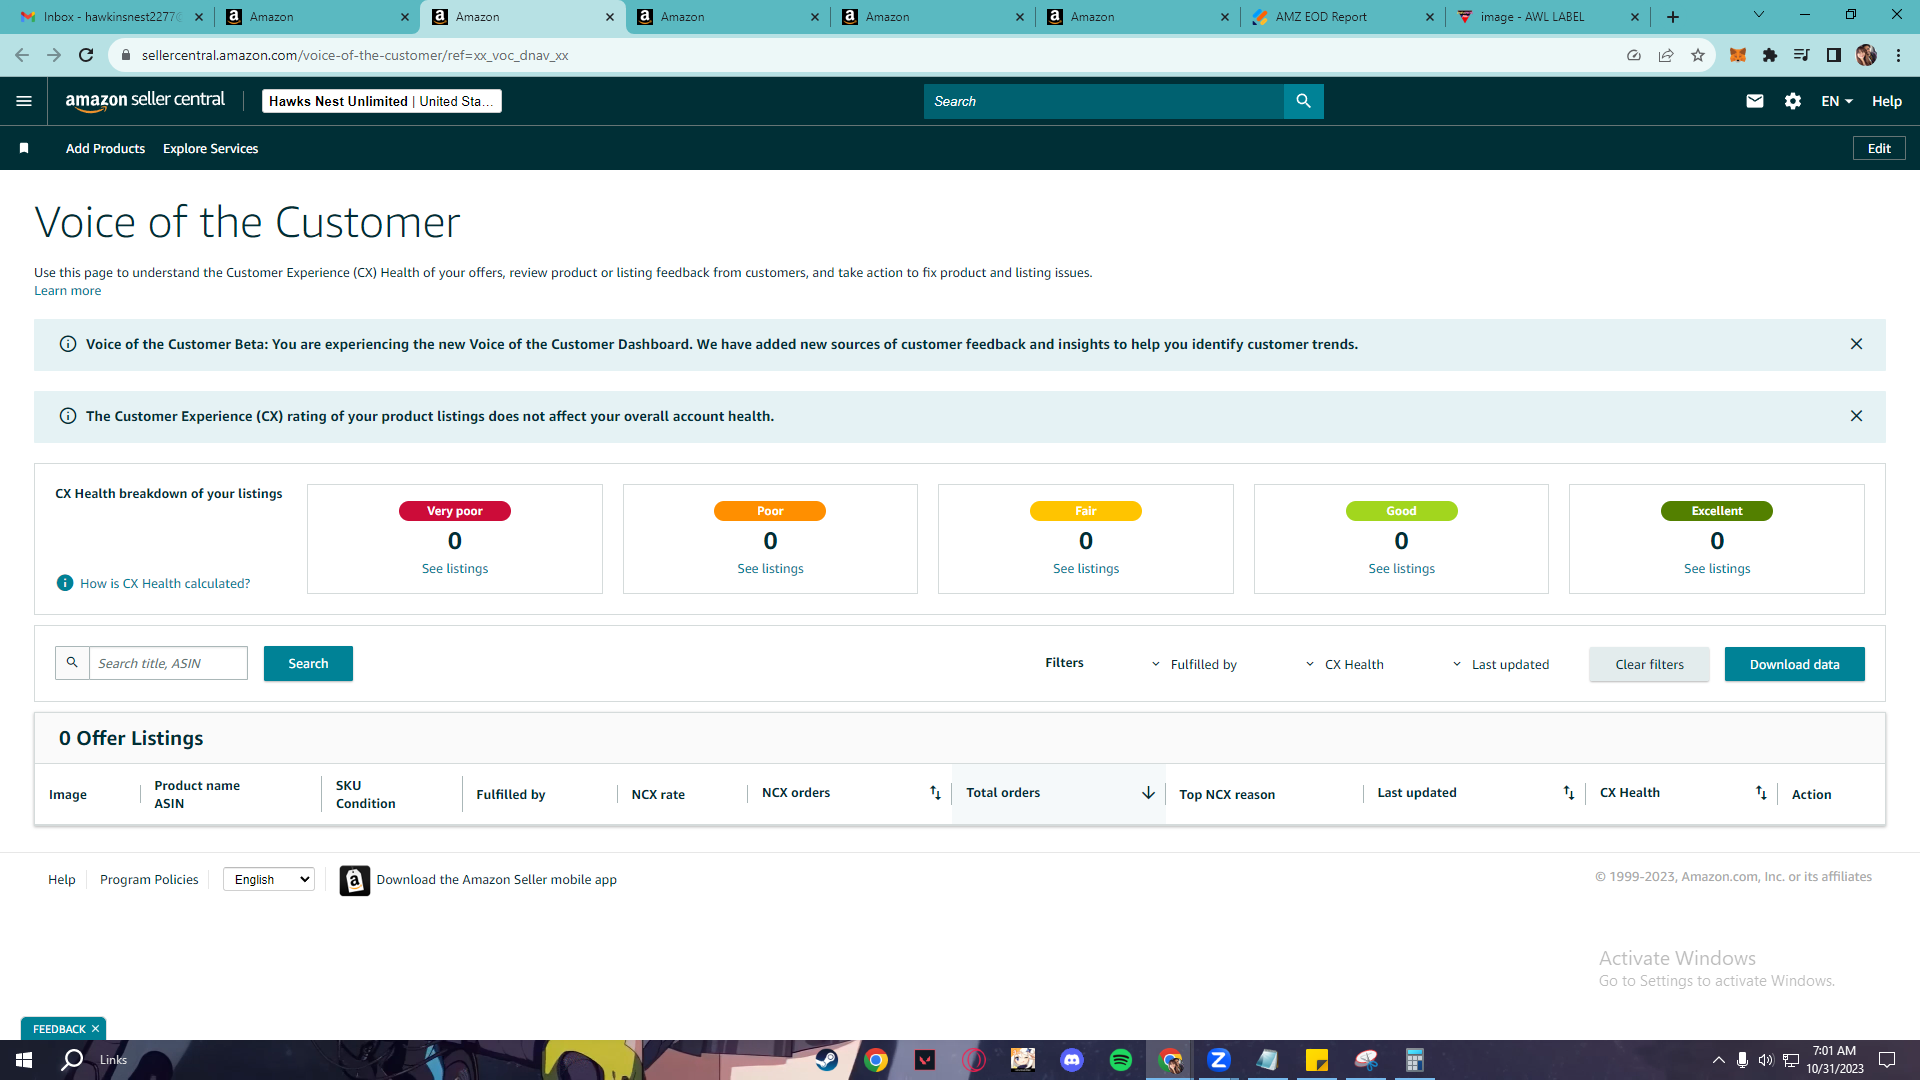1920x1080 pixels.
Task: Open the Chrome tab search chevron
Action: pyautogui.click(x=1759, y=15)
